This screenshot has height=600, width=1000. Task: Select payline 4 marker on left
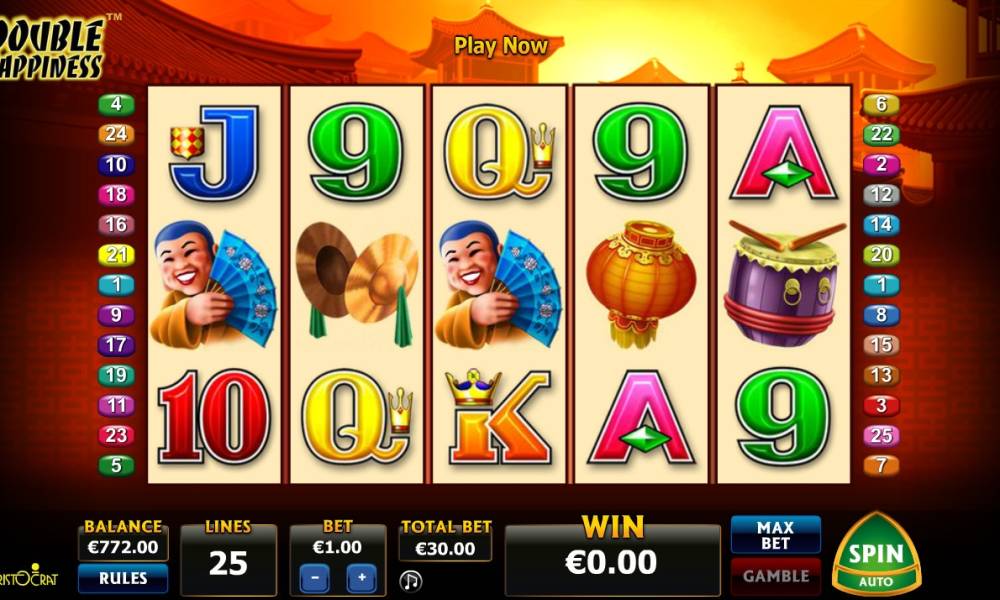coord(116,104)
